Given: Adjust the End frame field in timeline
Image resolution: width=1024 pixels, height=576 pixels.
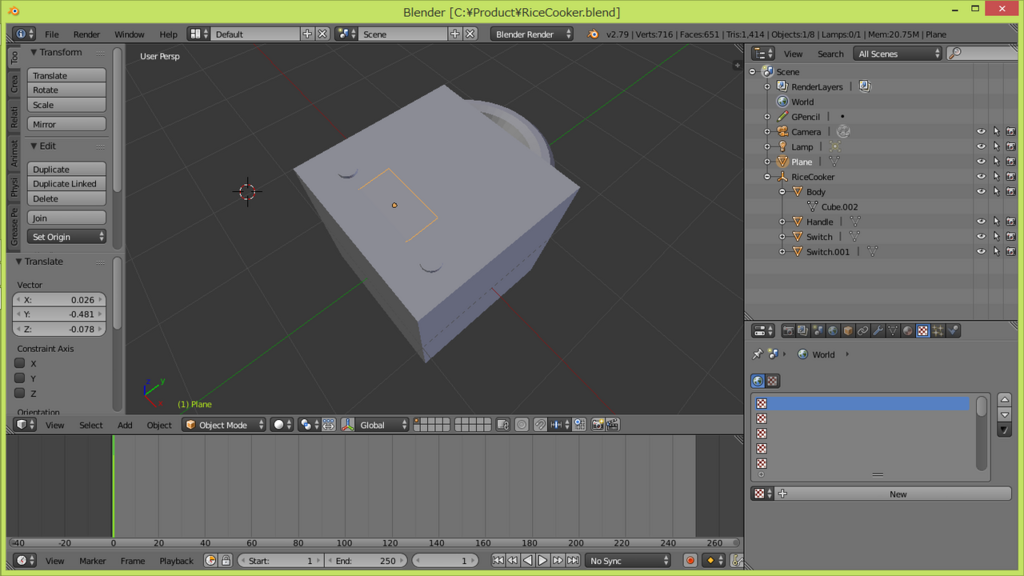Looking at the screenshot, I should [x=366, y=561].
